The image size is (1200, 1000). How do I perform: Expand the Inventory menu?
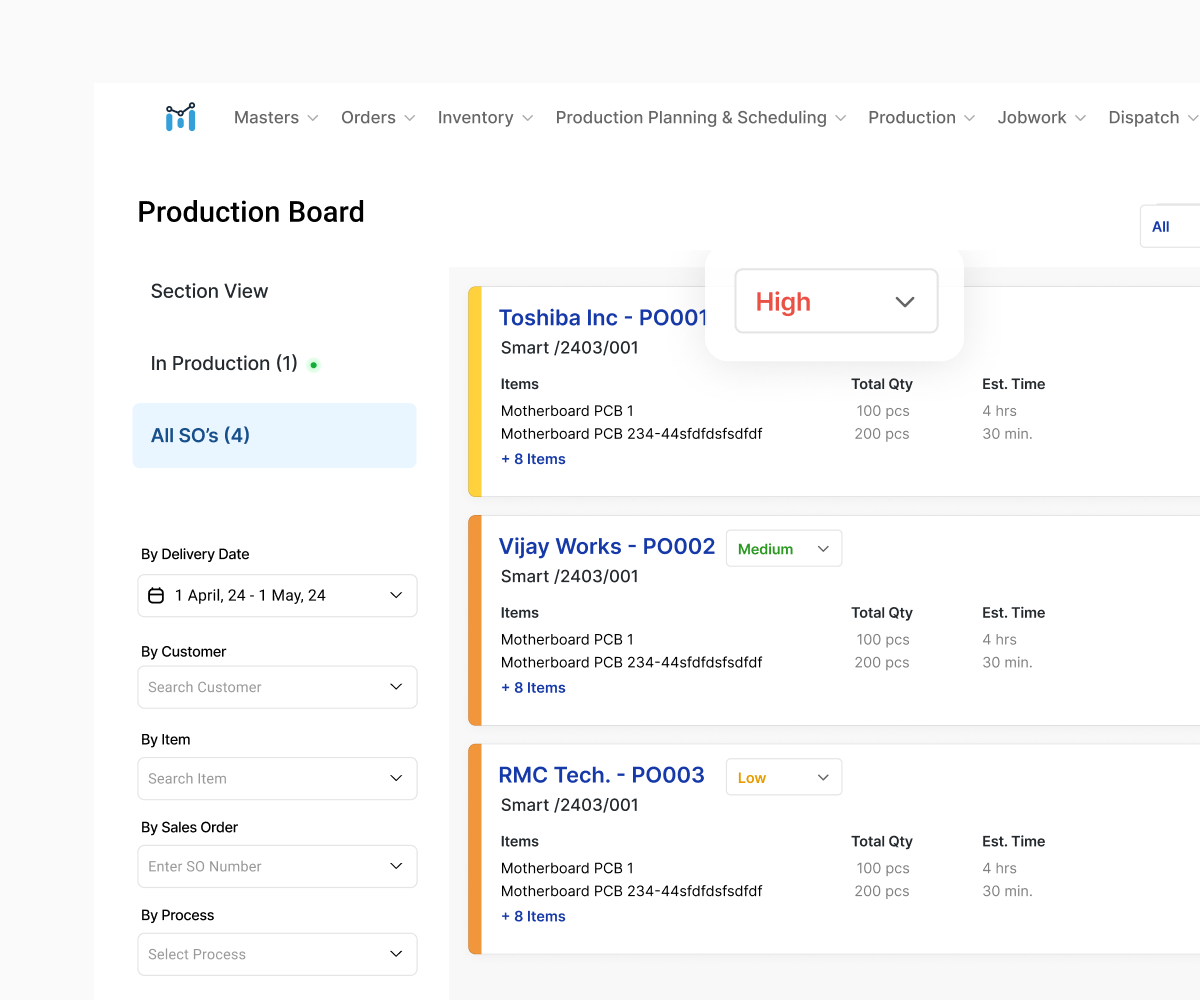click(x=485, y=117)
